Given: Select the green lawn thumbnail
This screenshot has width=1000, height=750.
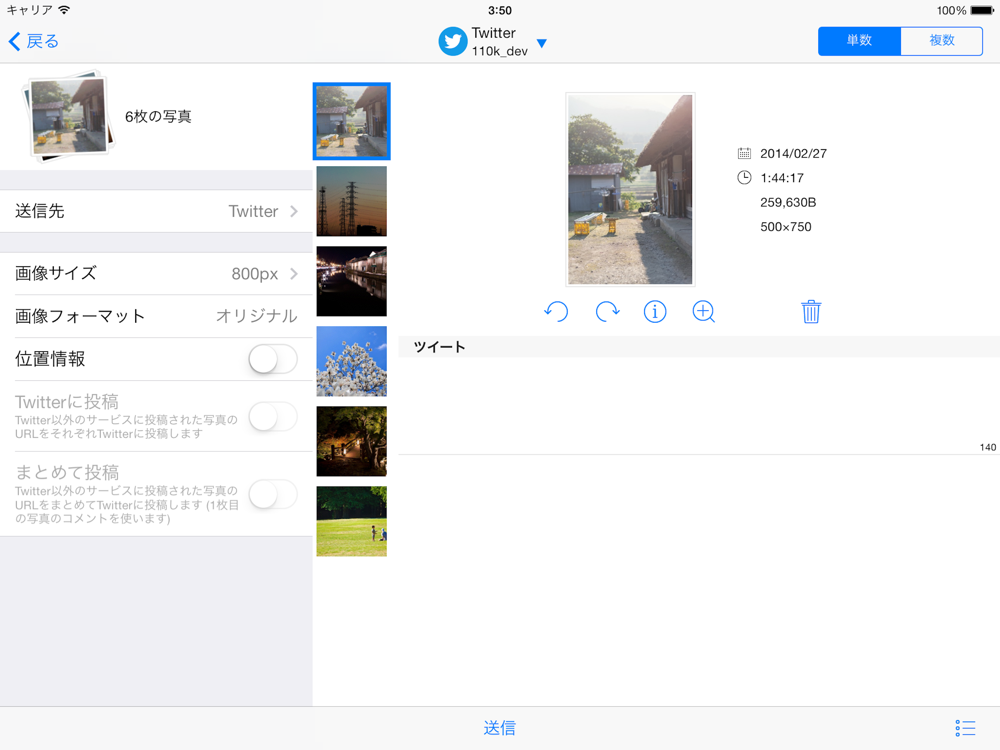Looking at the screenshot, I should pyautogui.click(x=351, y=522).
